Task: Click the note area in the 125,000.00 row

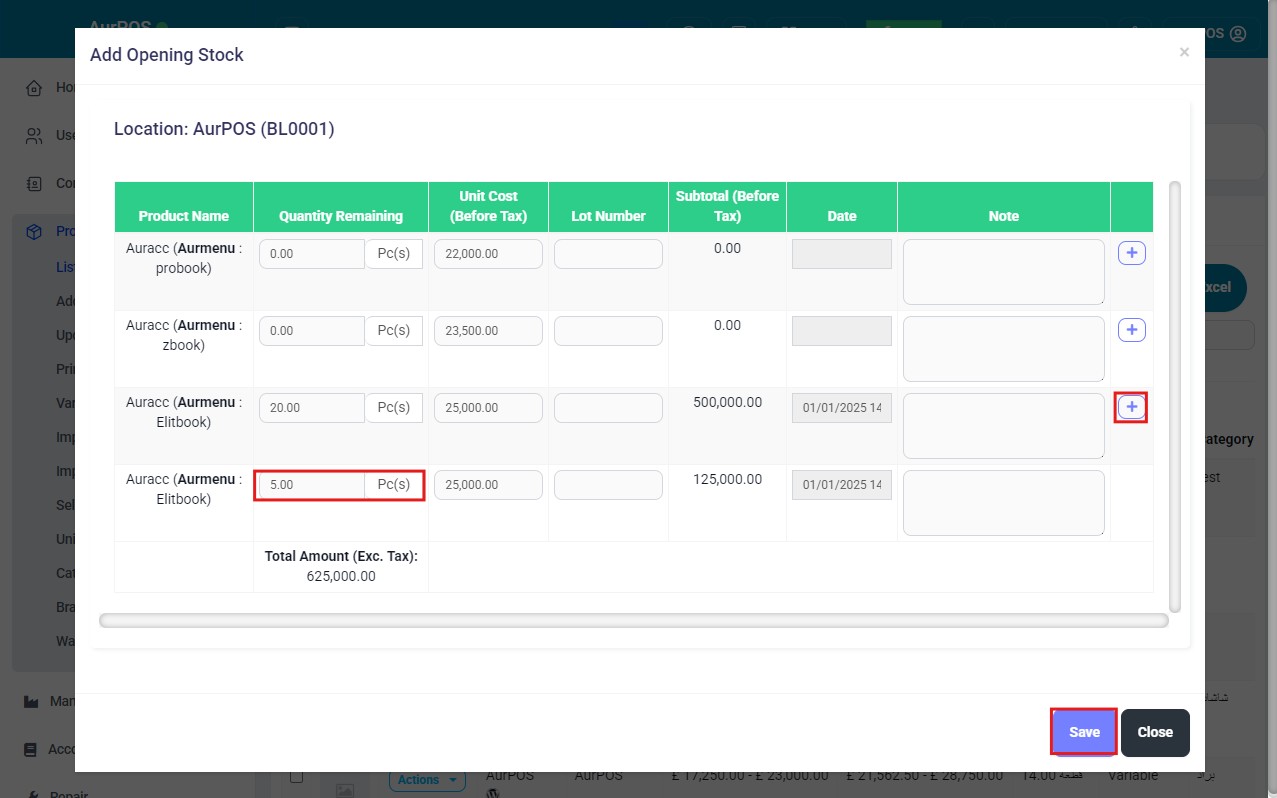Action: click(x=1004, y=503)
